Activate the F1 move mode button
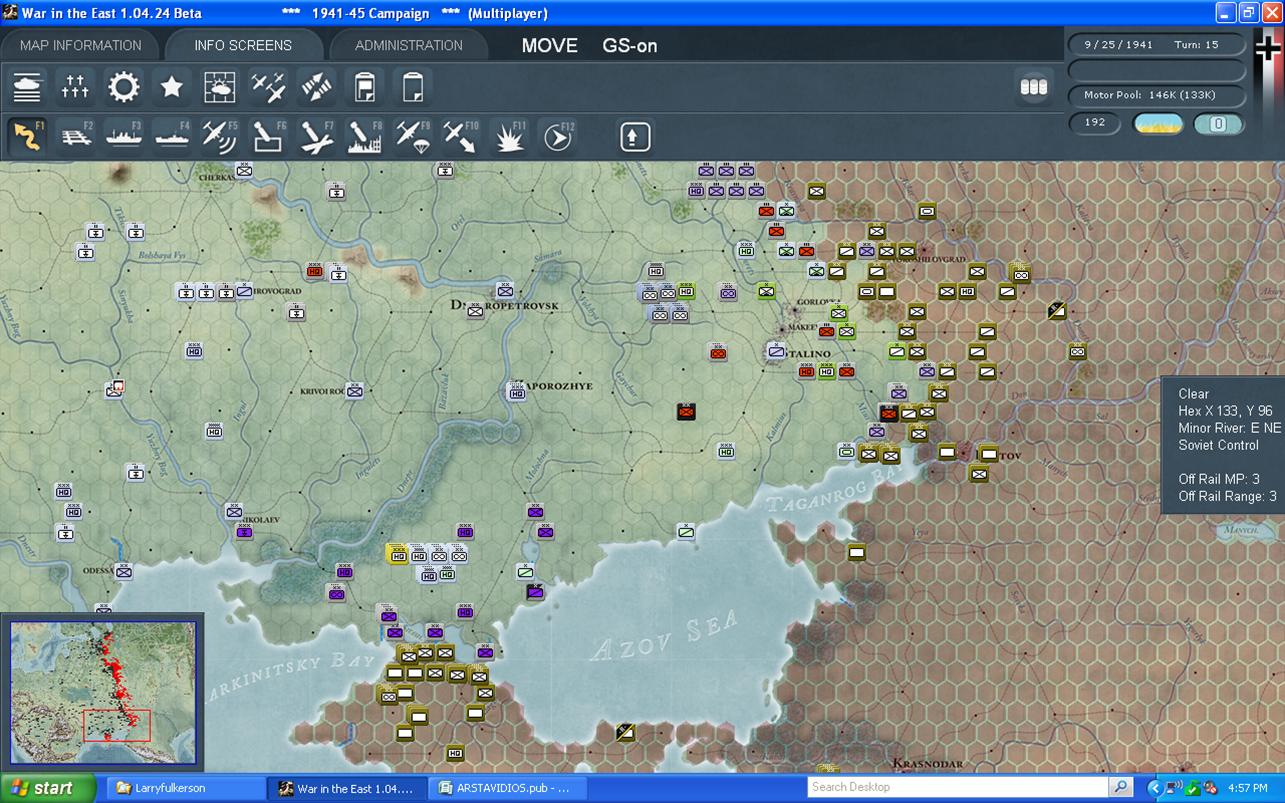The image size is (1285, 803). click(28, 136)
